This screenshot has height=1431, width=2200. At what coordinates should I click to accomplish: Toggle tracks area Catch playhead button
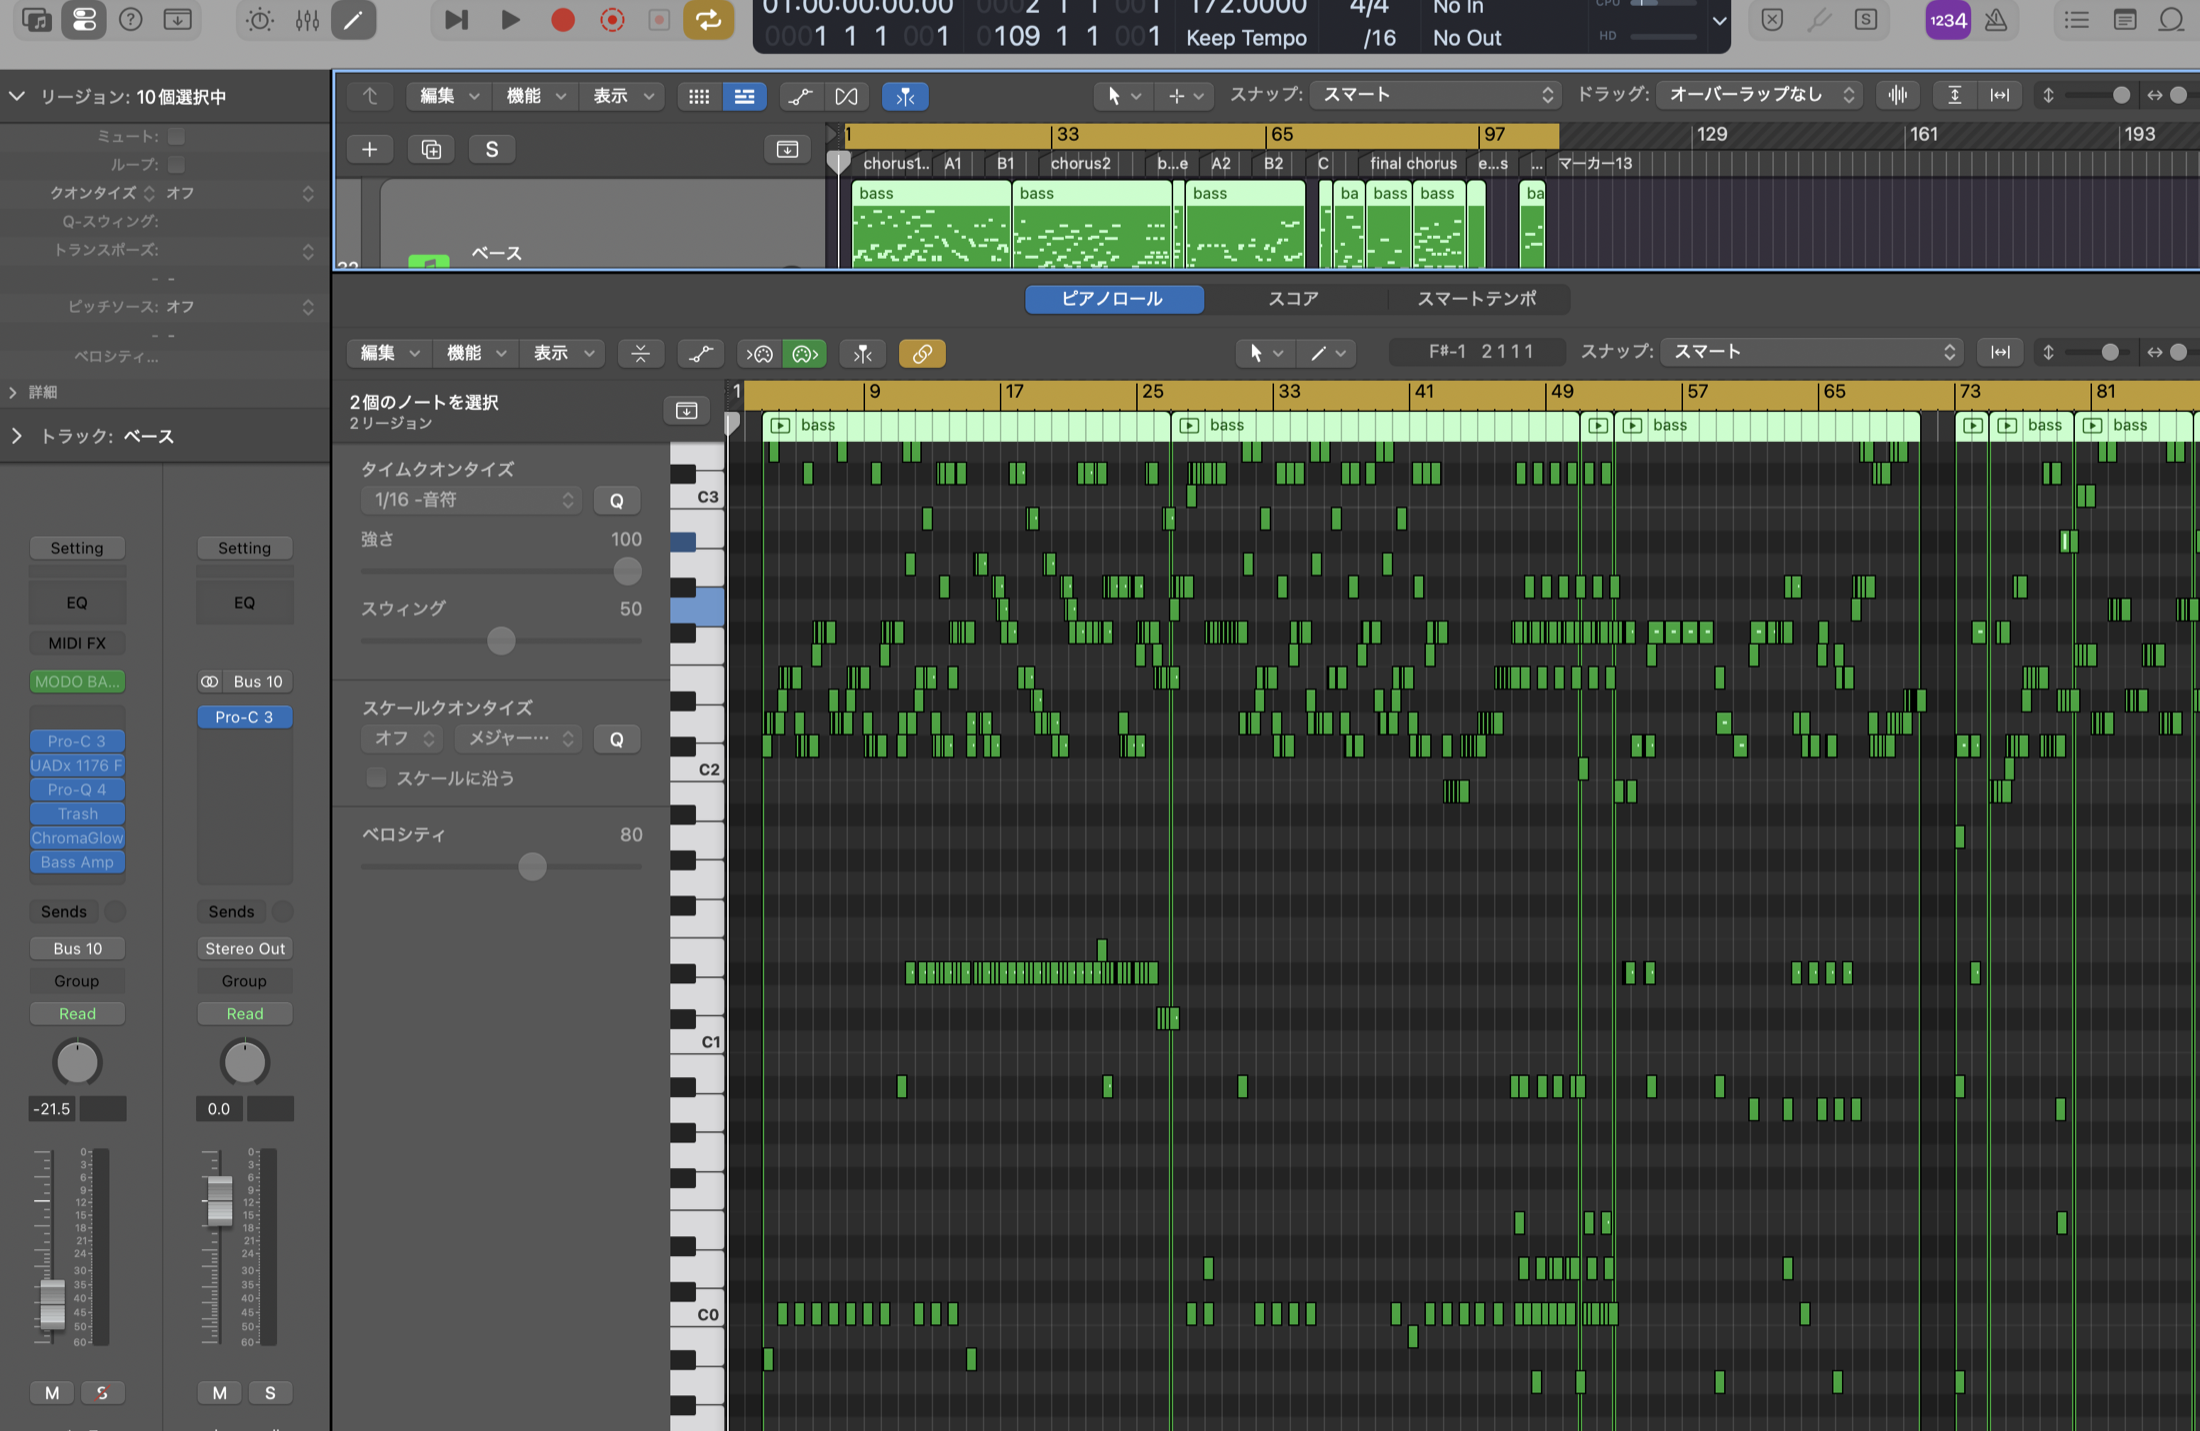905,96
